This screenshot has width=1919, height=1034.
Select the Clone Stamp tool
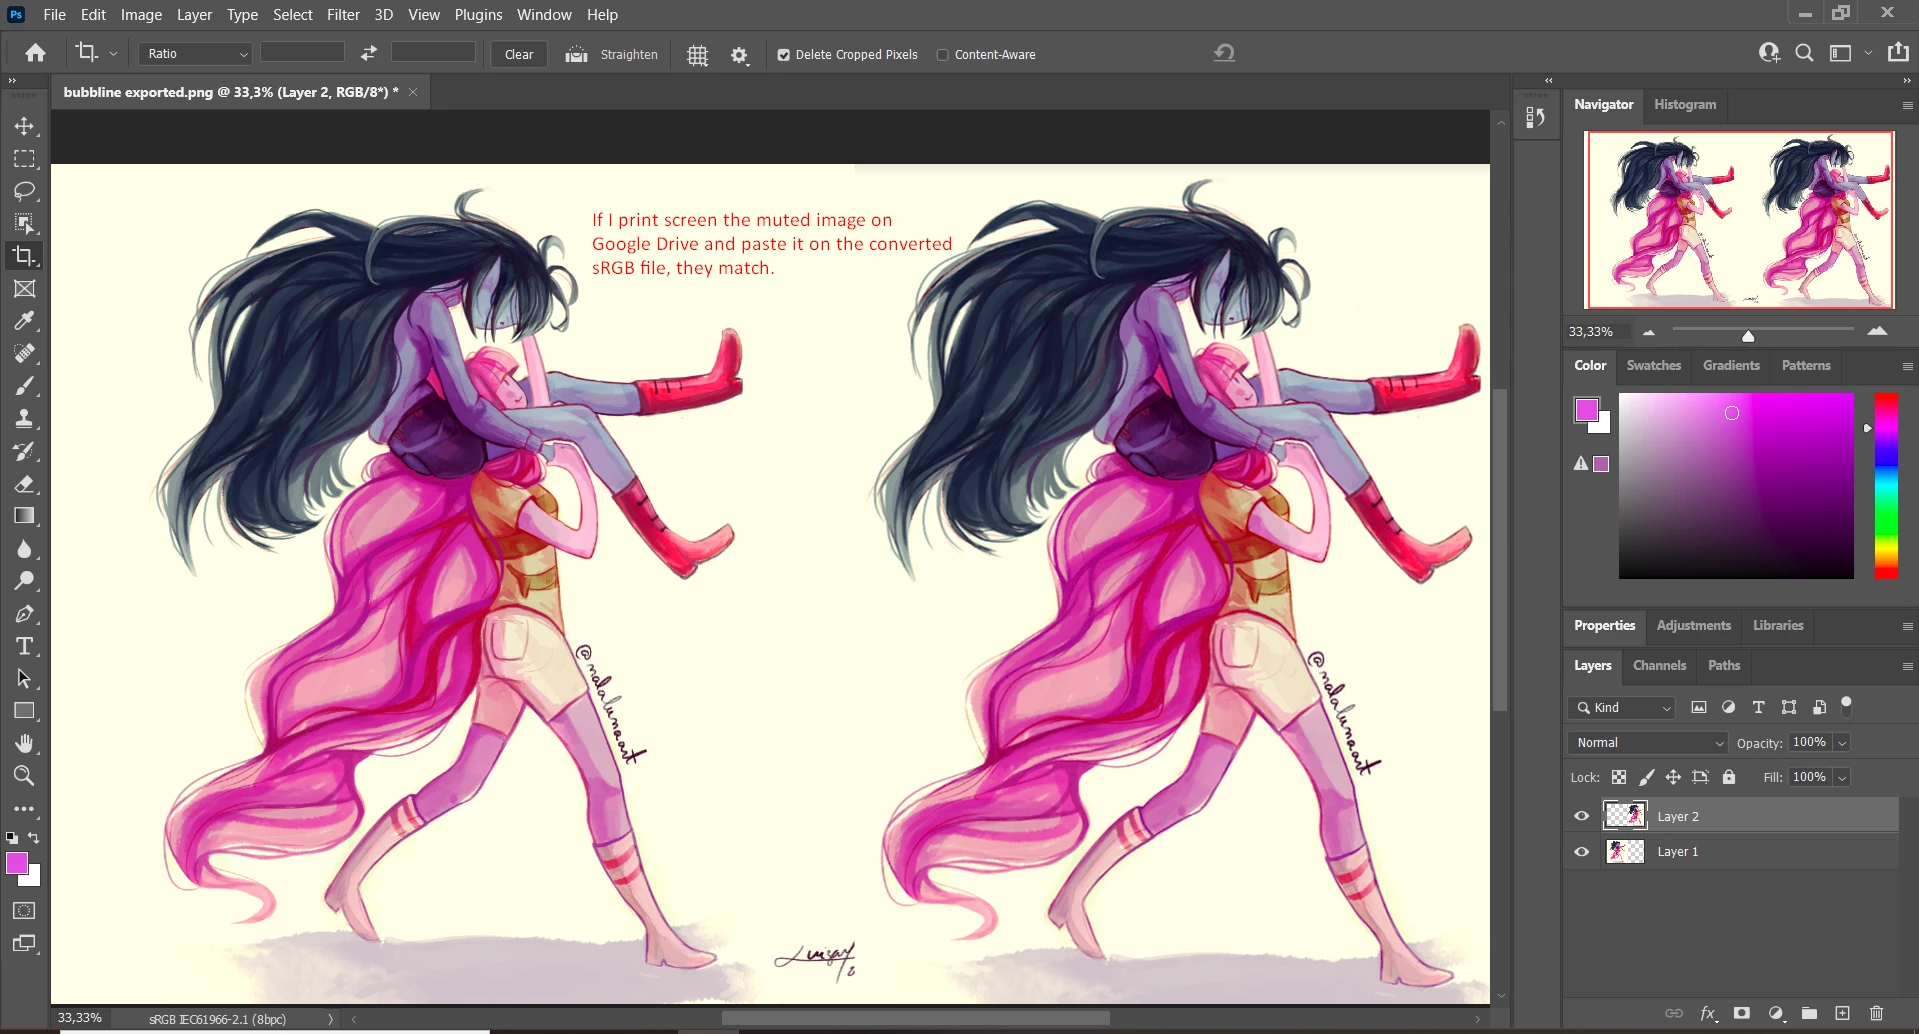click(x=24, y=419)
